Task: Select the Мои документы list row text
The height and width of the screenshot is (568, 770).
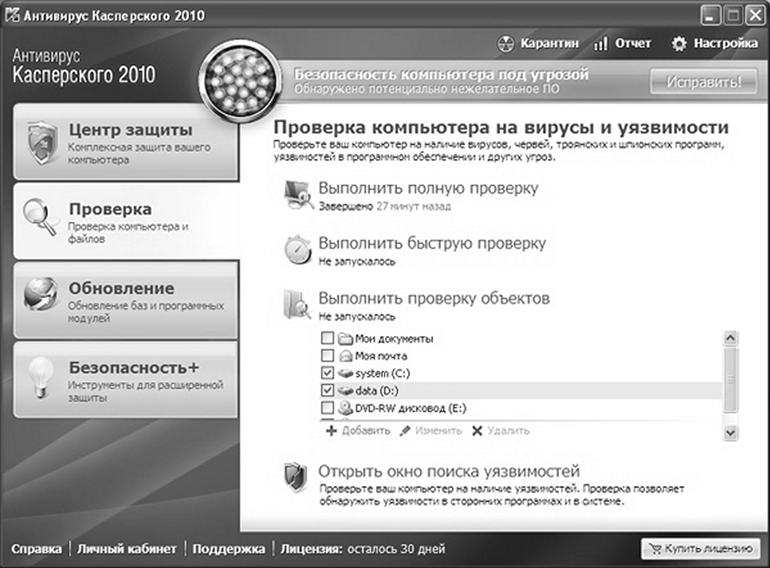Action: point(394,339)
